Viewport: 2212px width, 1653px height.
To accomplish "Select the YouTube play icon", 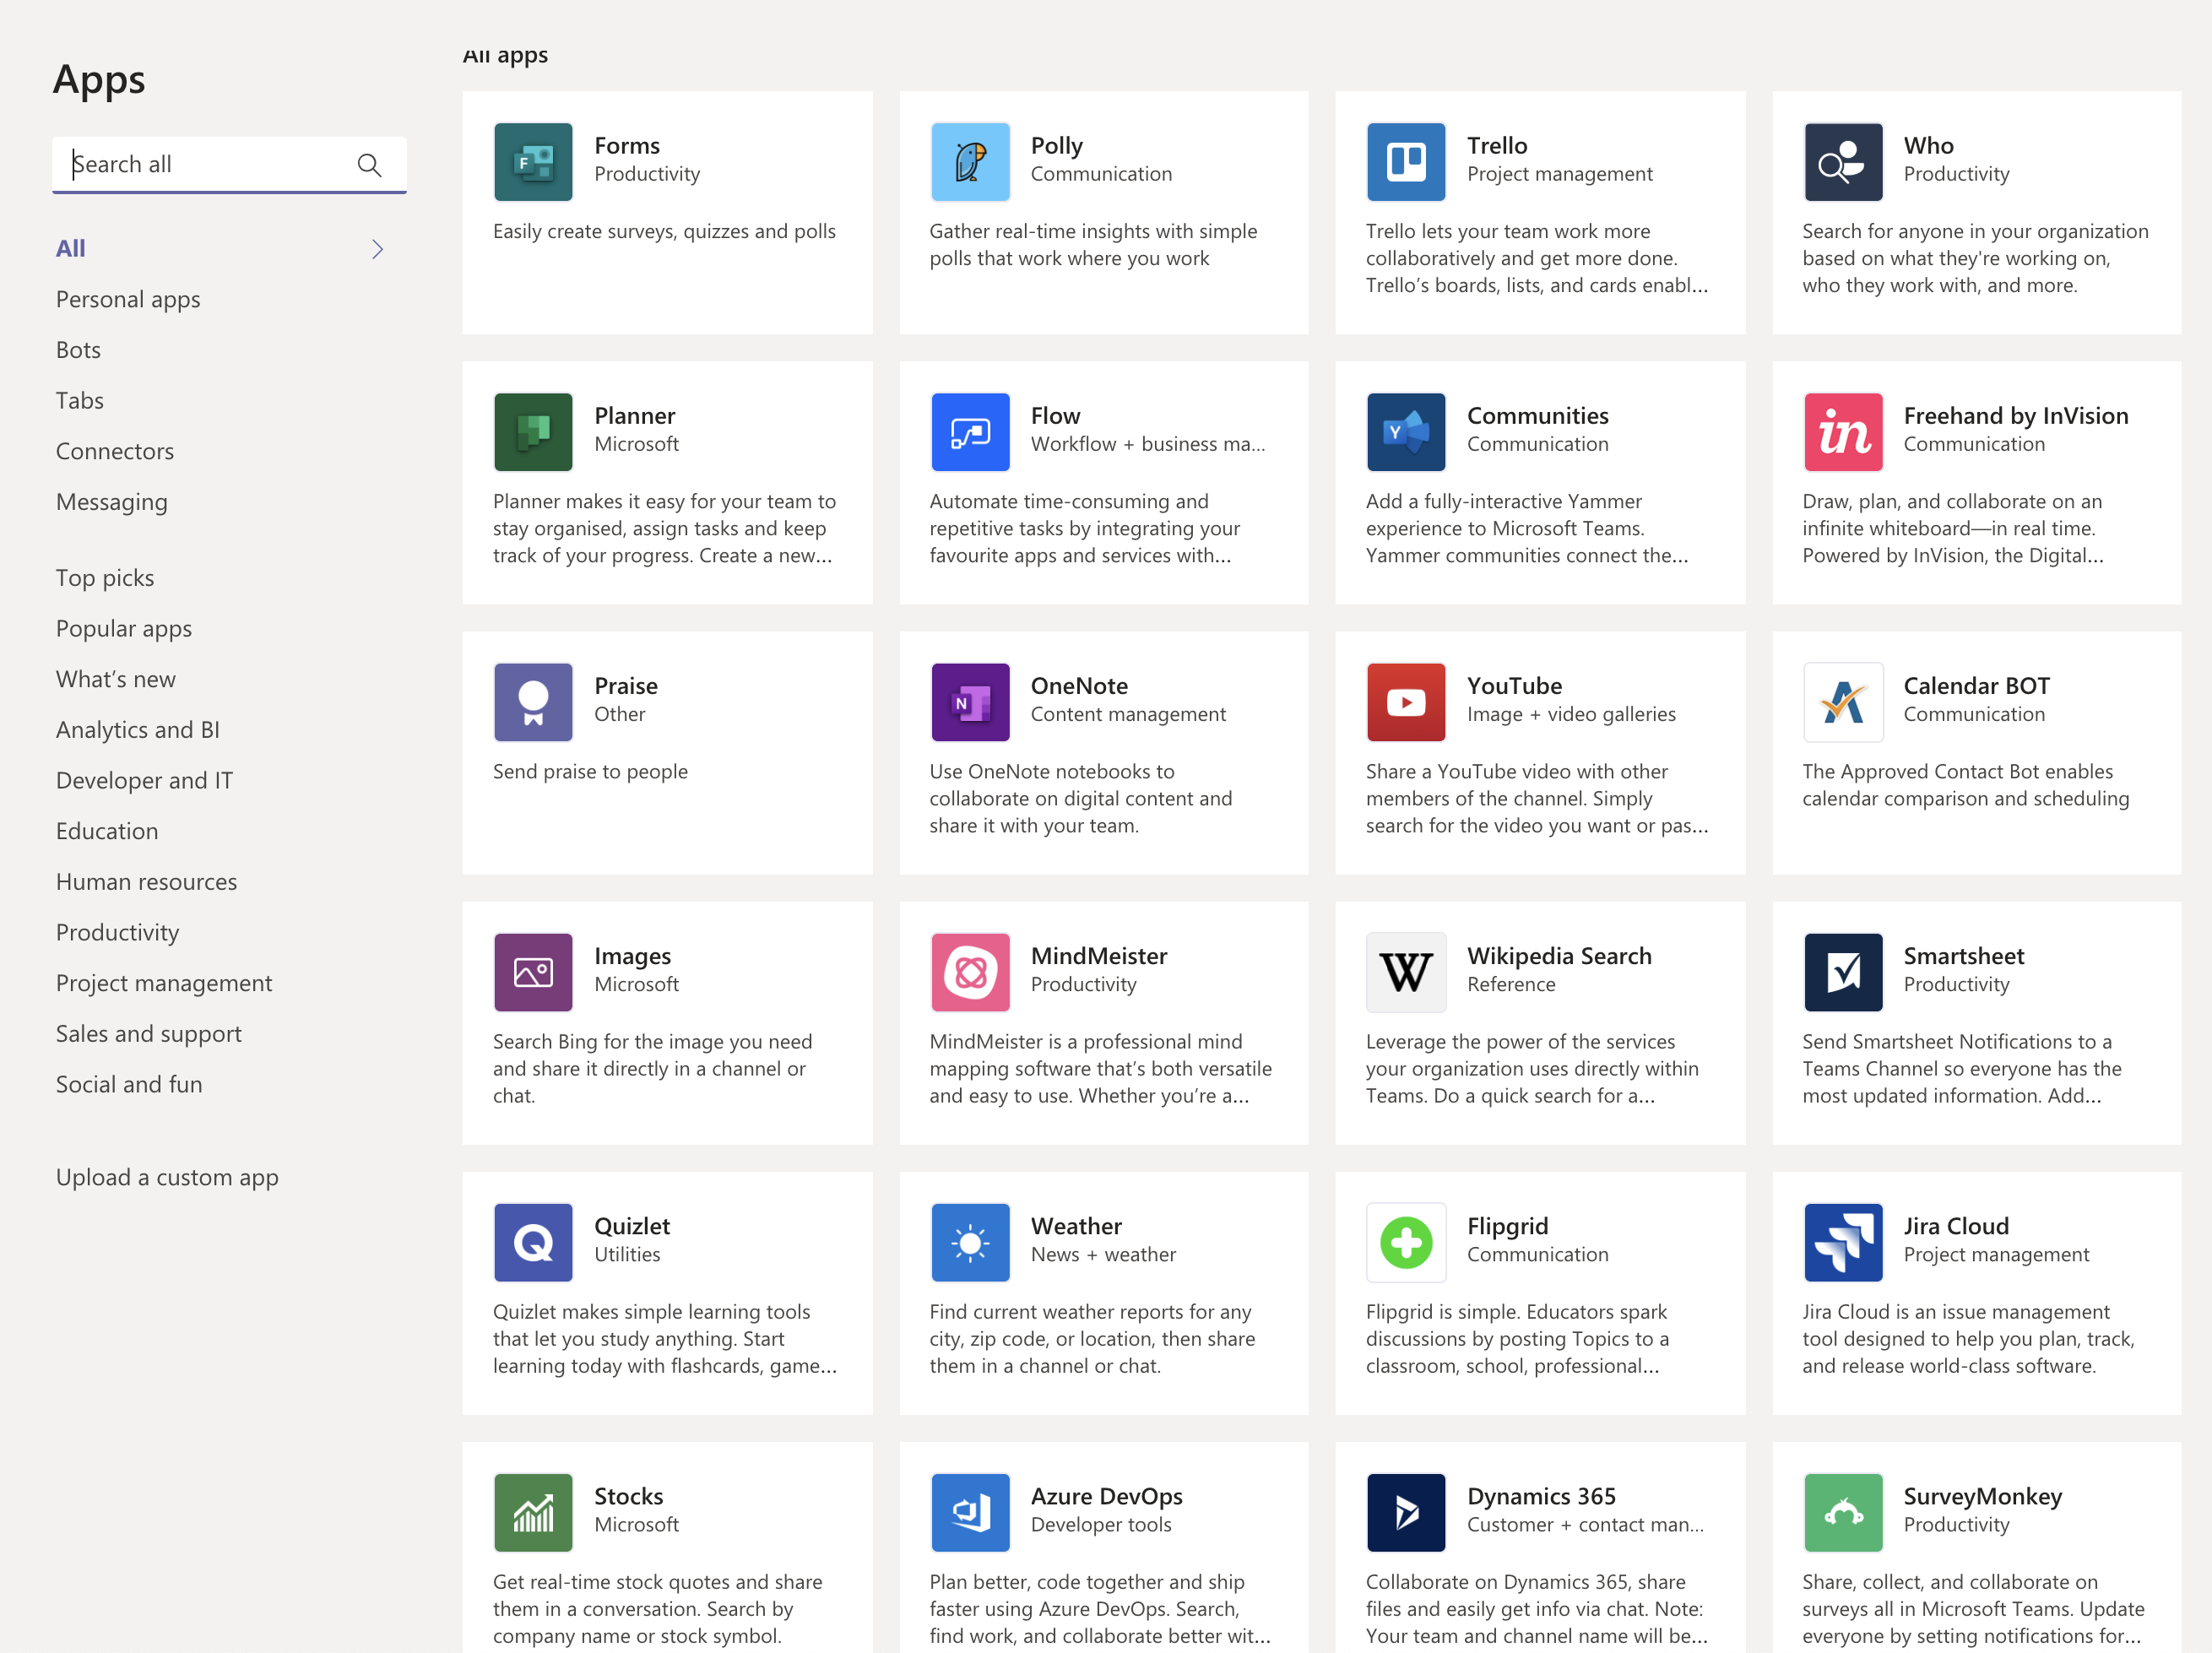I will coord(1406,702).
